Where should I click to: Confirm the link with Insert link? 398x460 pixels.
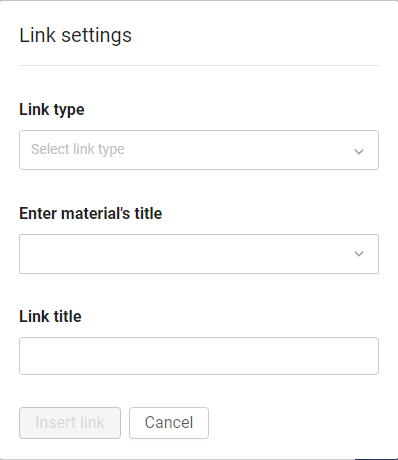[70, 423]
